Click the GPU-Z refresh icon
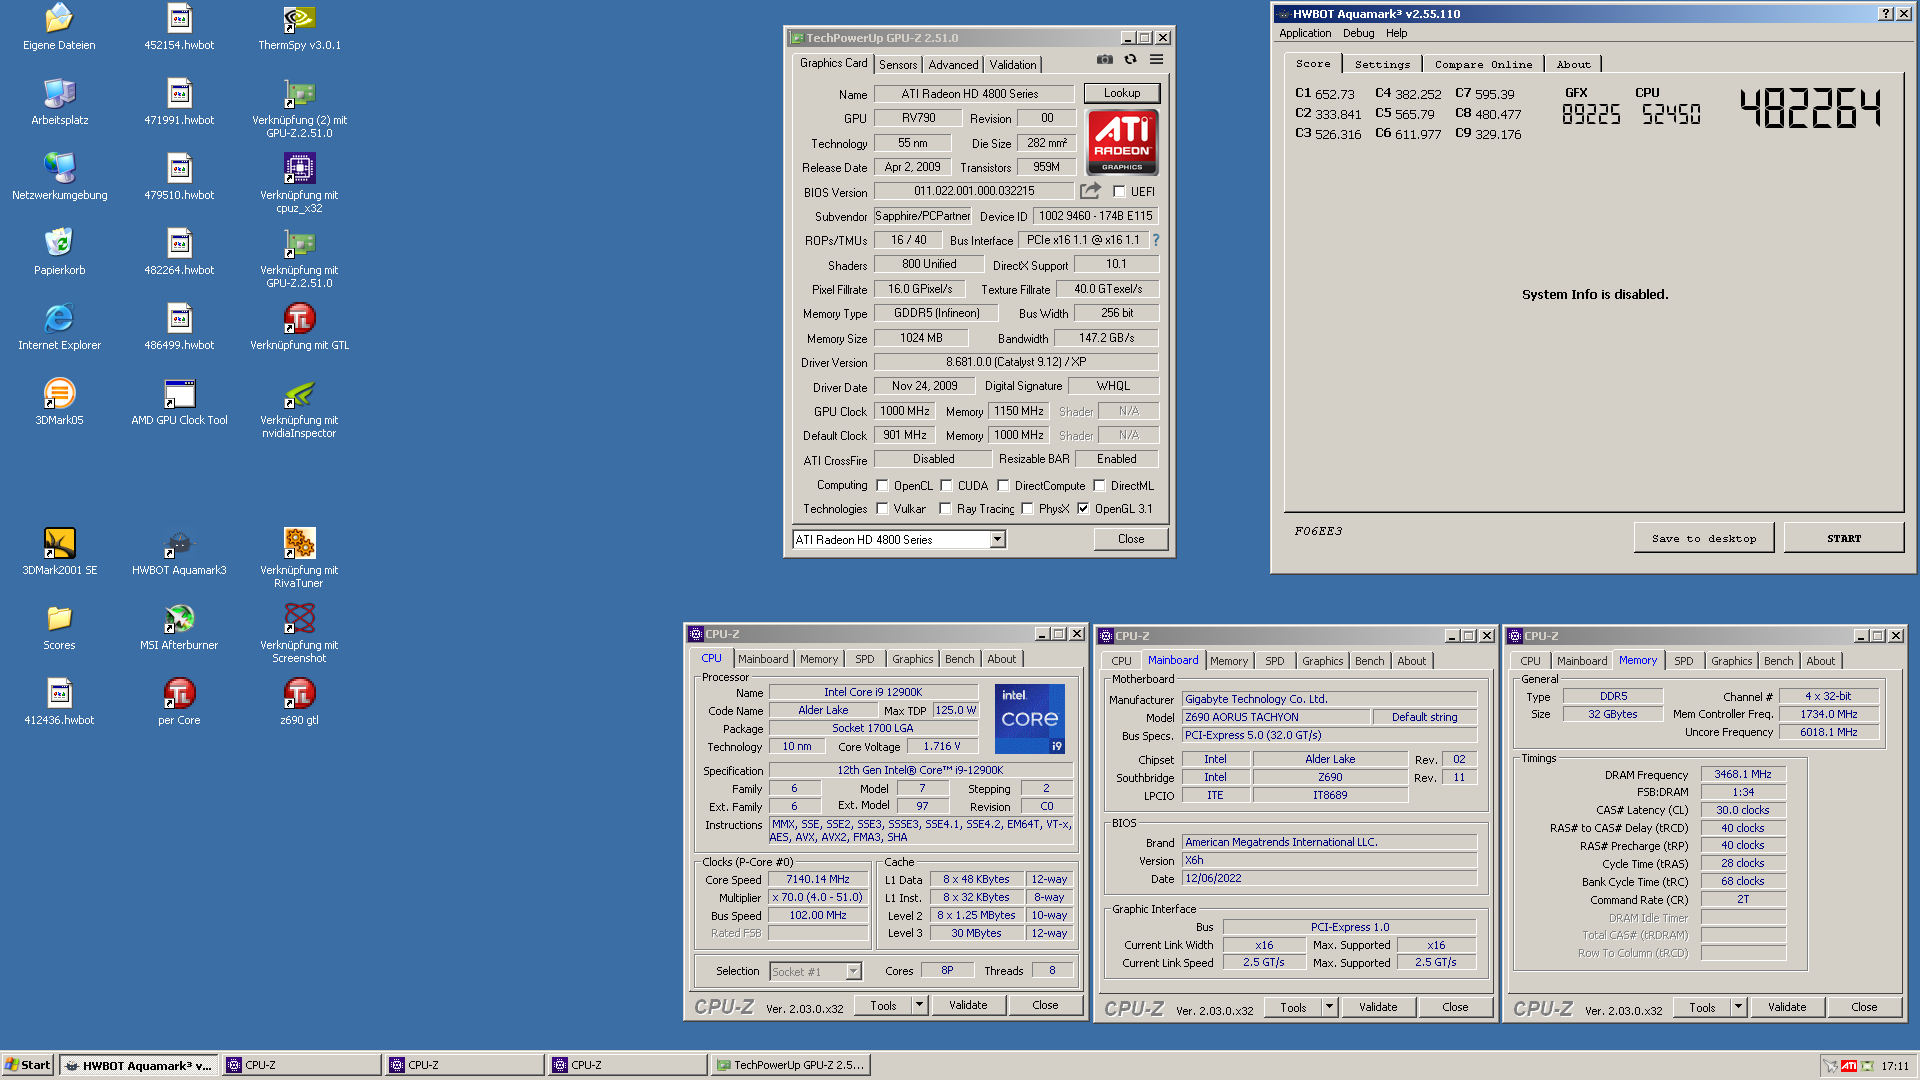The height and width of the screenshot is (1080, 1920). [1130, 60]
